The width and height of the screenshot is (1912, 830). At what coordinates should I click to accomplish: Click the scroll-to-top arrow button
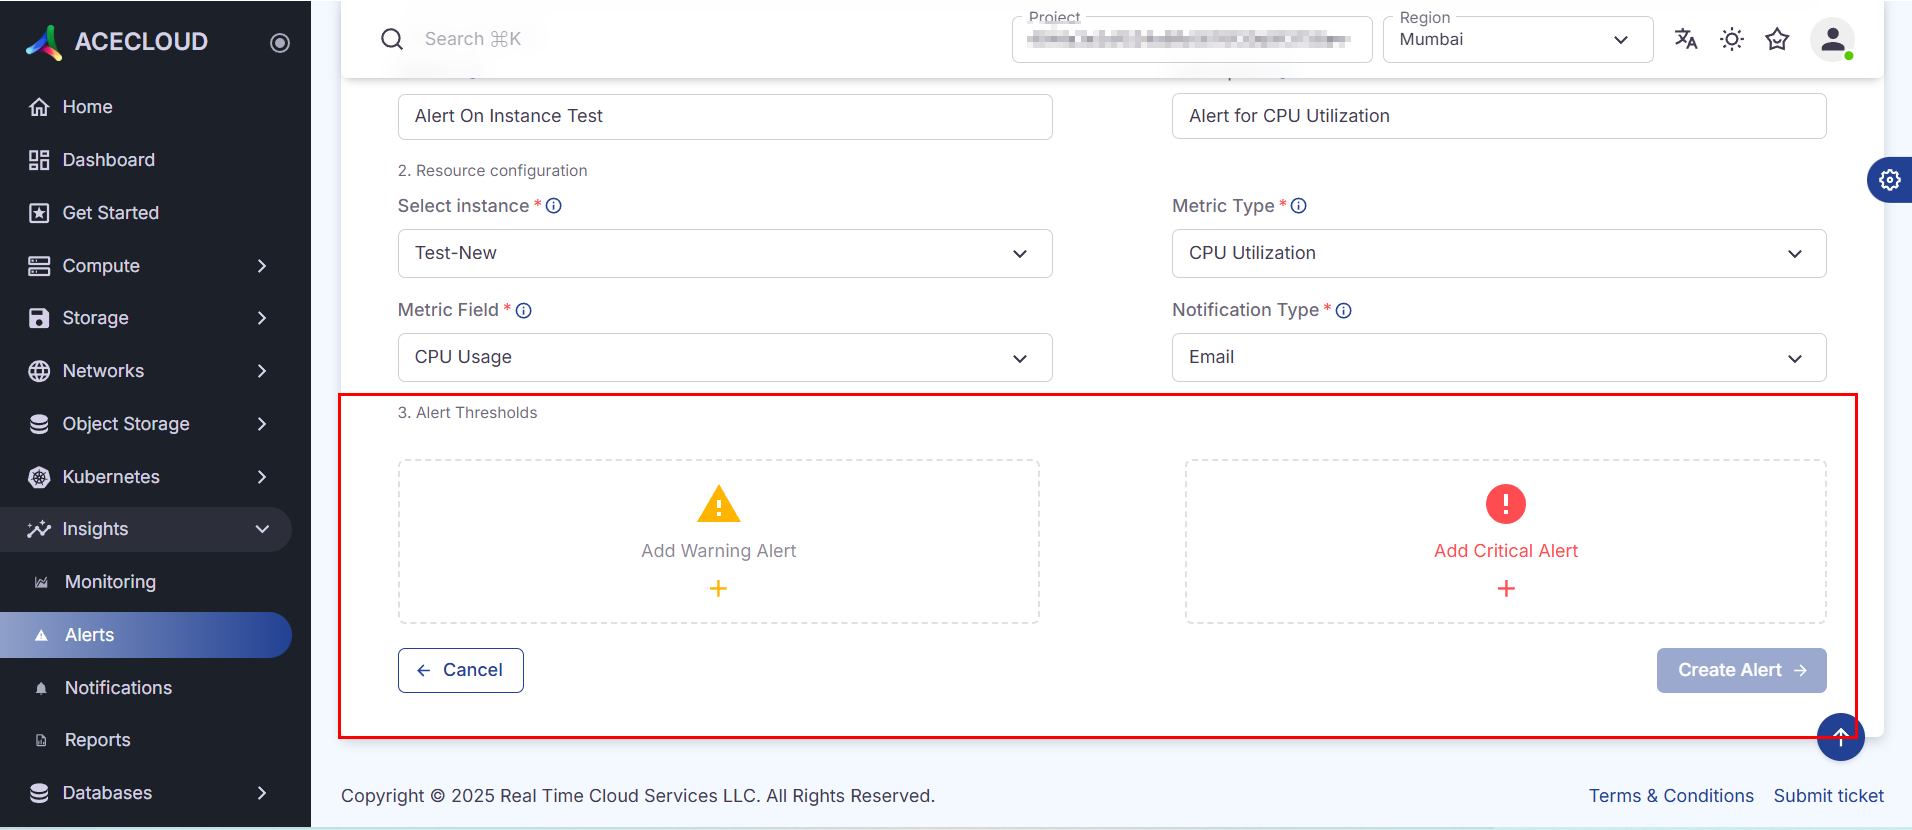pyautogui.click(x=1840, y=737)
